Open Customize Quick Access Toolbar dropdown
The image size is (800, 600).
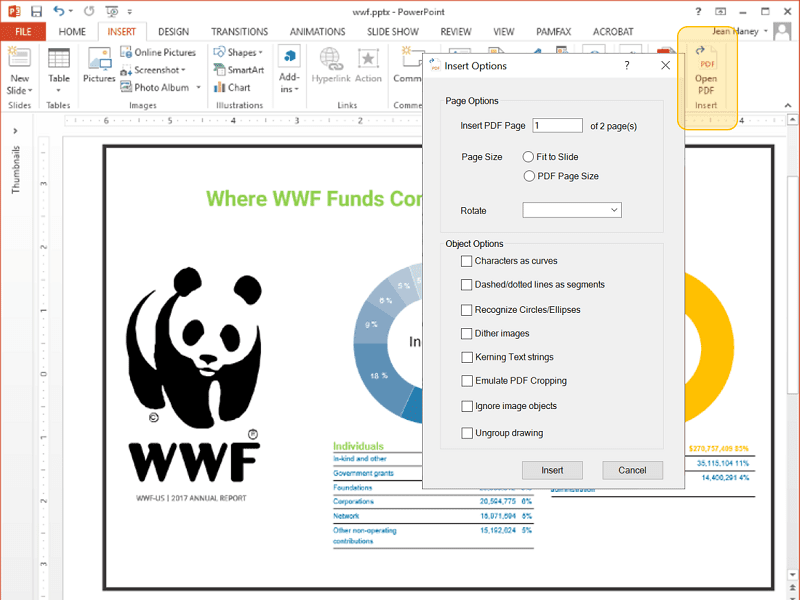click(130, 11)
